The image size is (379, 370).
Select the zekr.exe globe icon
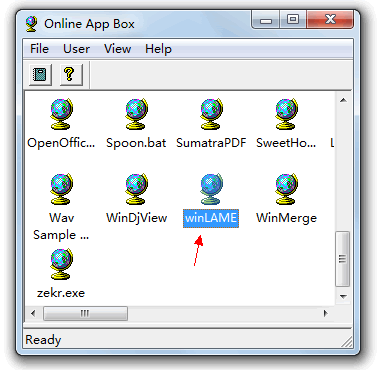pos(61,264)
